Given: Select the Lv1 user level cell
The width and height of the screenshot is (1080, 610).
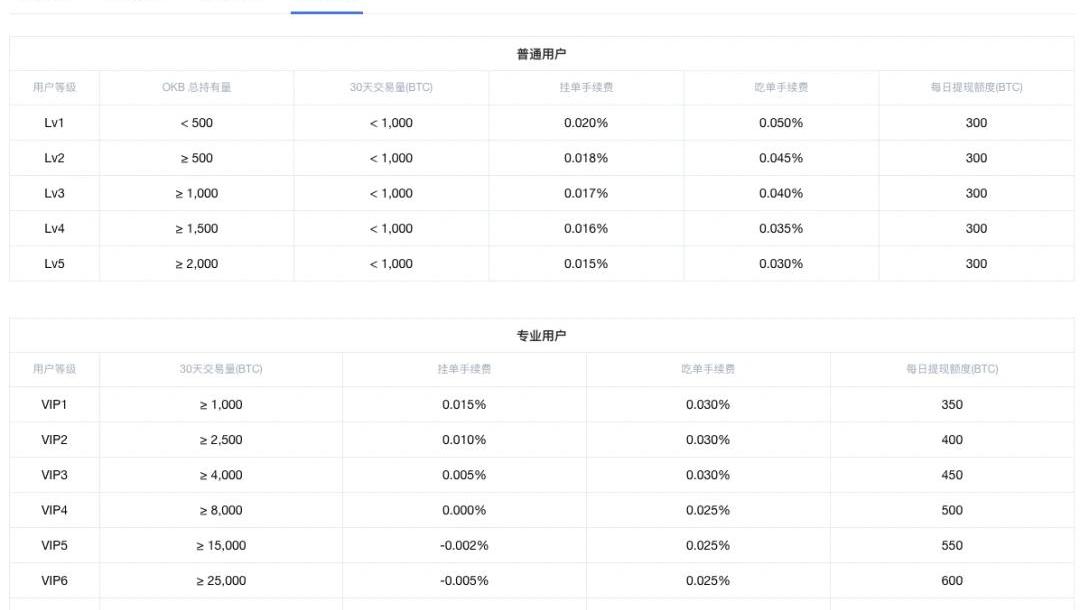Looking at the screenshot, I should [54, 123].
